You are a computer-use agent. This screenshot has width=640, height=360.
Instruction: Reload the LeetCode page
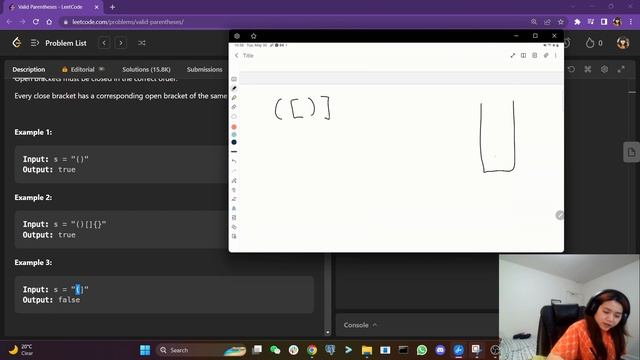36,22
